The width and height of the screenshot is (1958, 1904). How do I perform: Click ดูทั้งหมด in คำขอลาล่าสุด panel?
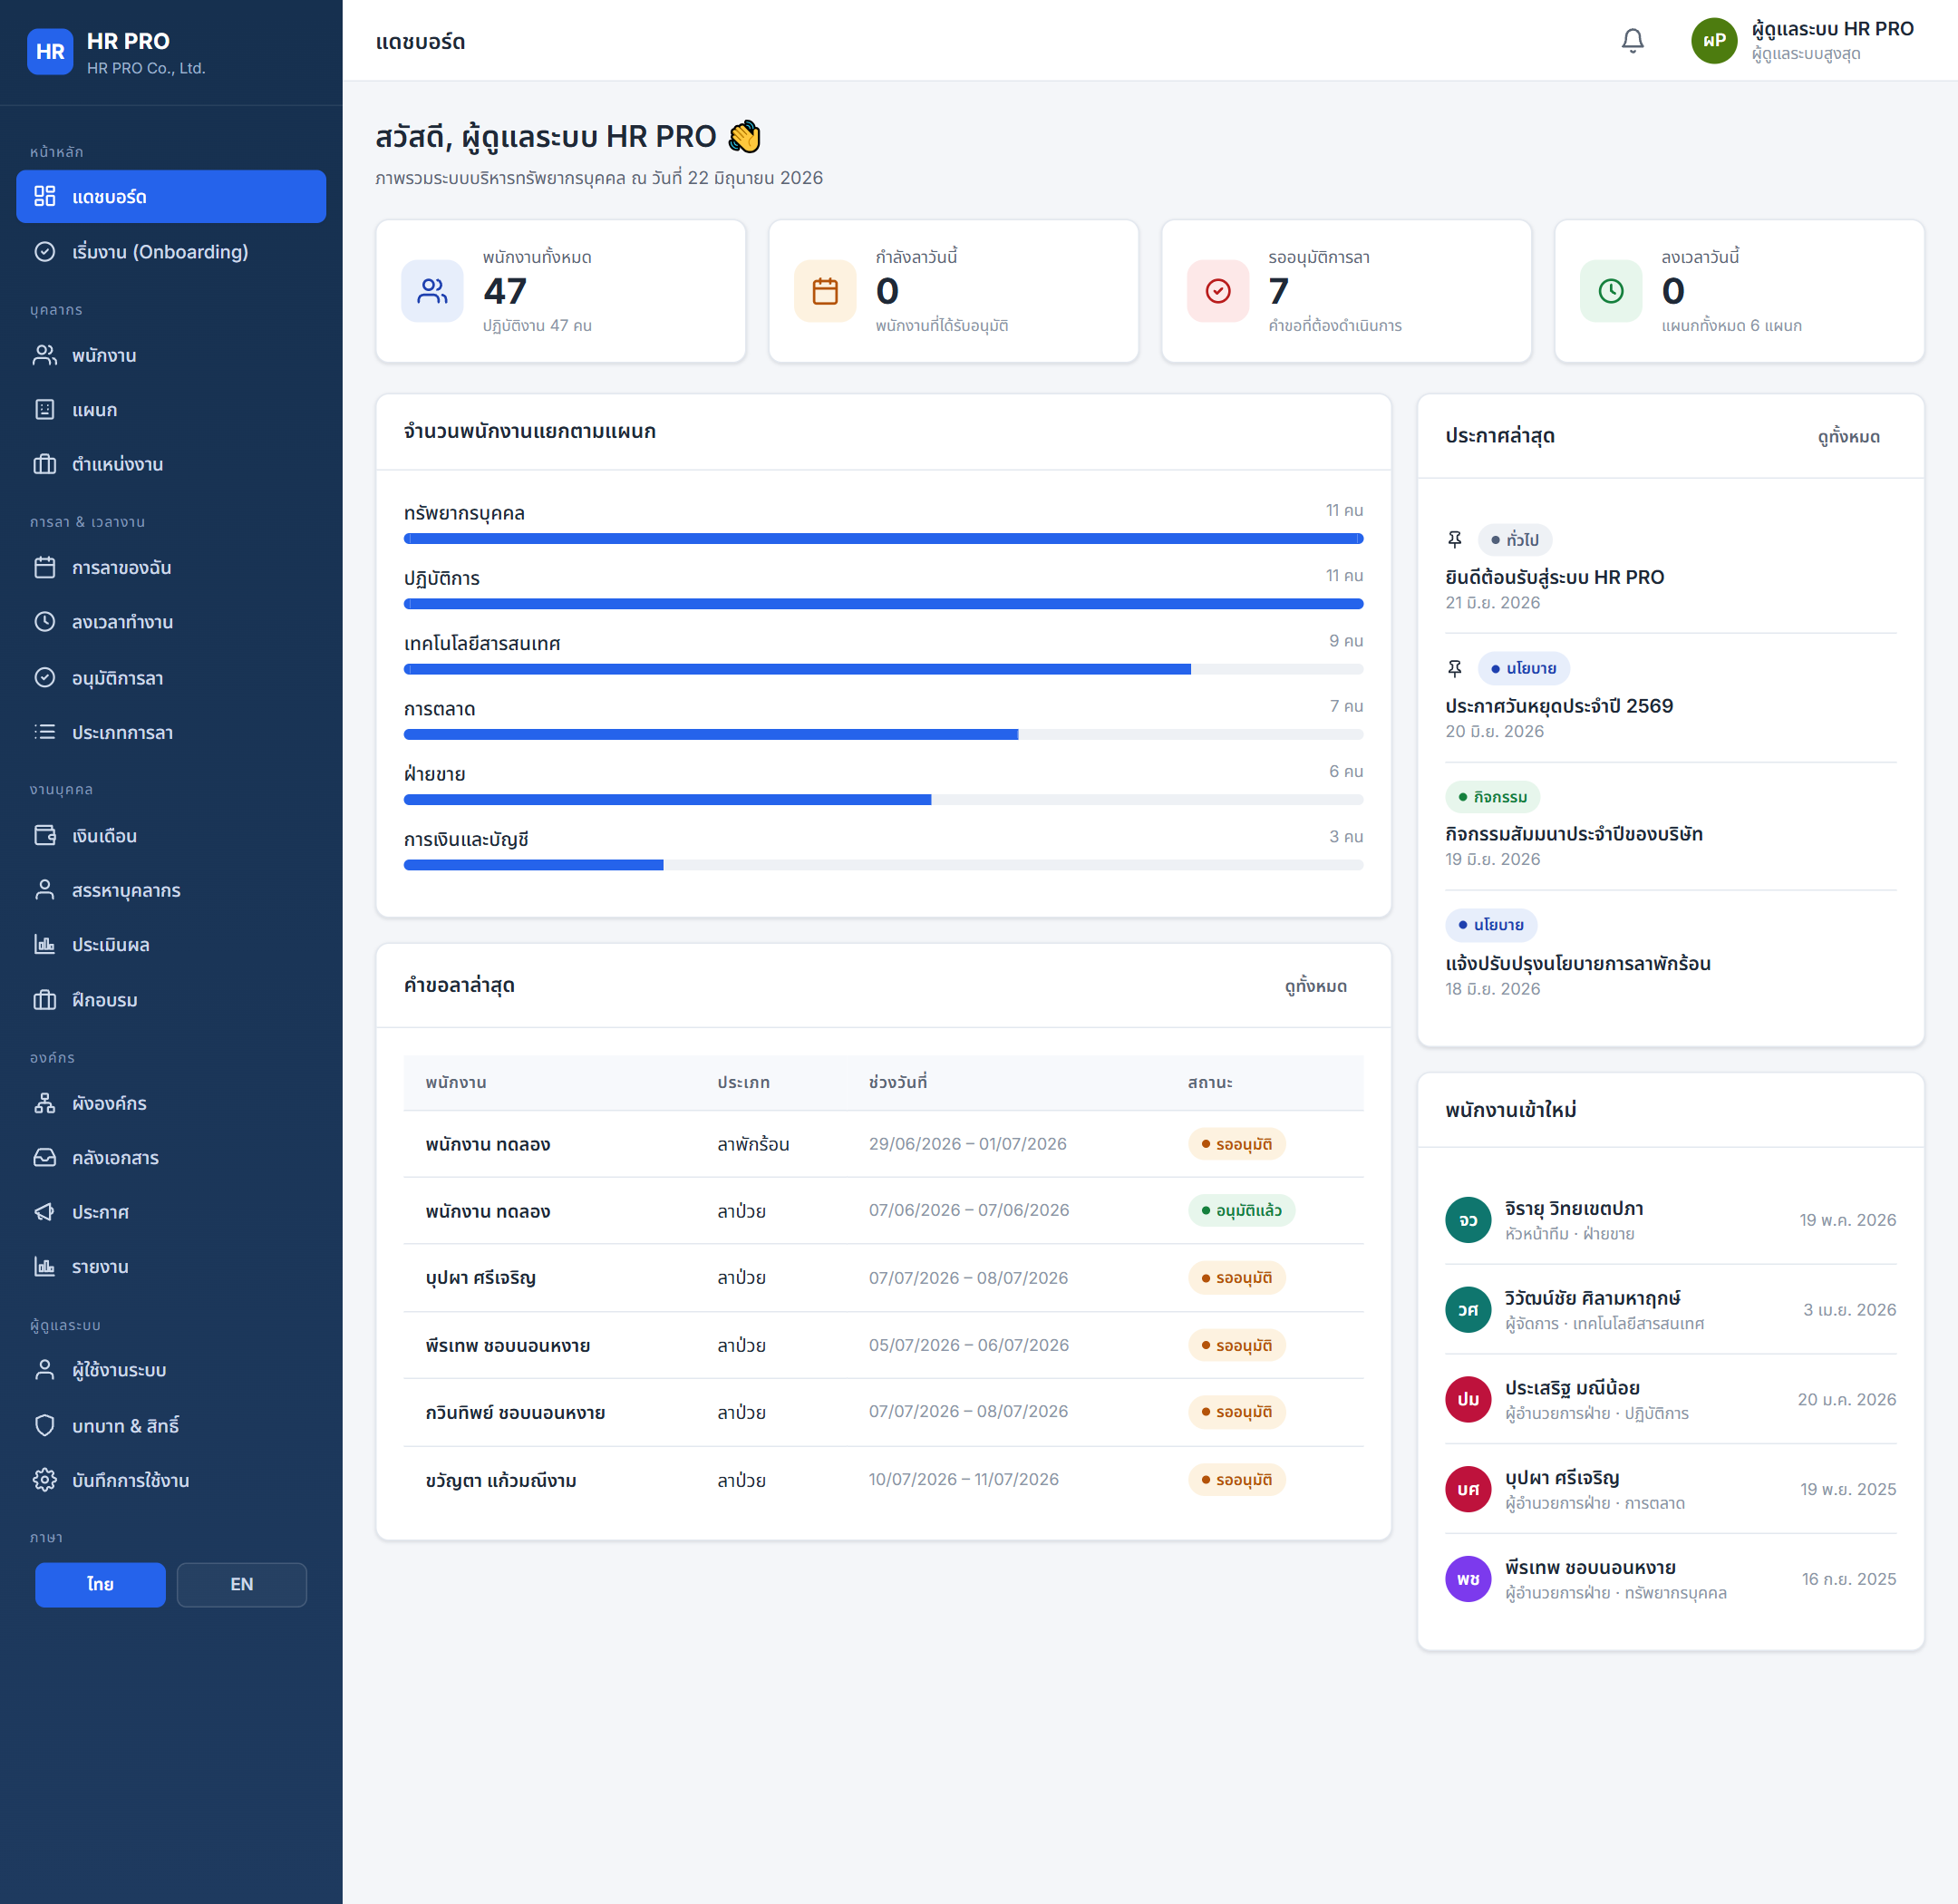coord(1315,986)
